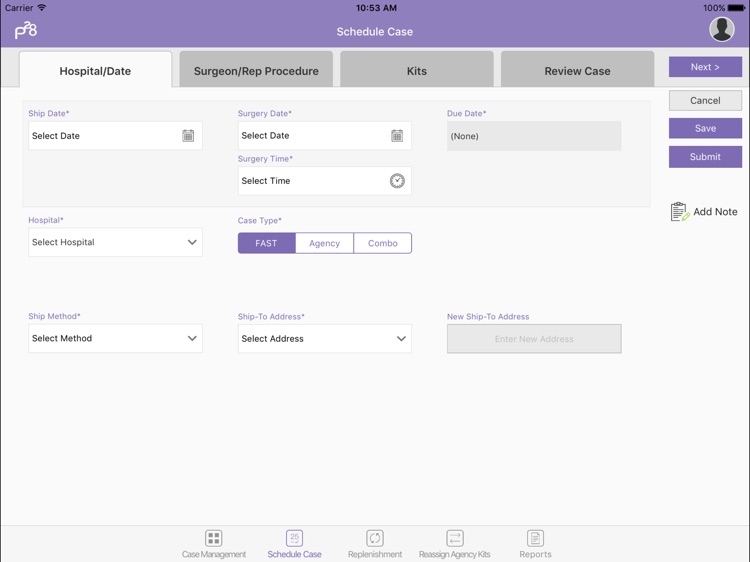This screenshot has height=562, width=750.
Task: Open Case Management grid icon
Action: 213,538
